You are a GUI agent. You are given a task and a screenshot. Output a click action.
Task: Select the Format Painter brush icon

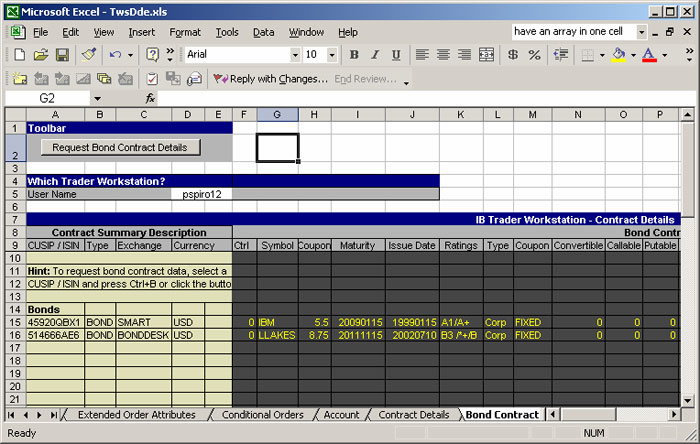click(x=89, y=55)
